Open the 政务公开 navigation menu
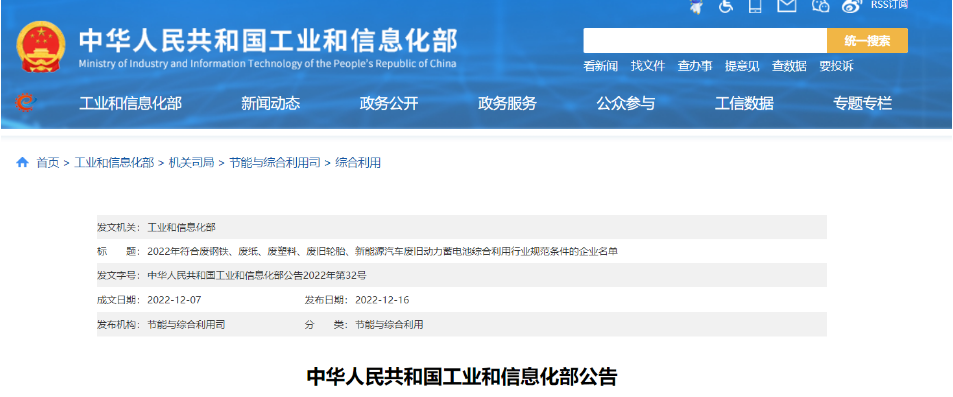 tap(389, 103)
